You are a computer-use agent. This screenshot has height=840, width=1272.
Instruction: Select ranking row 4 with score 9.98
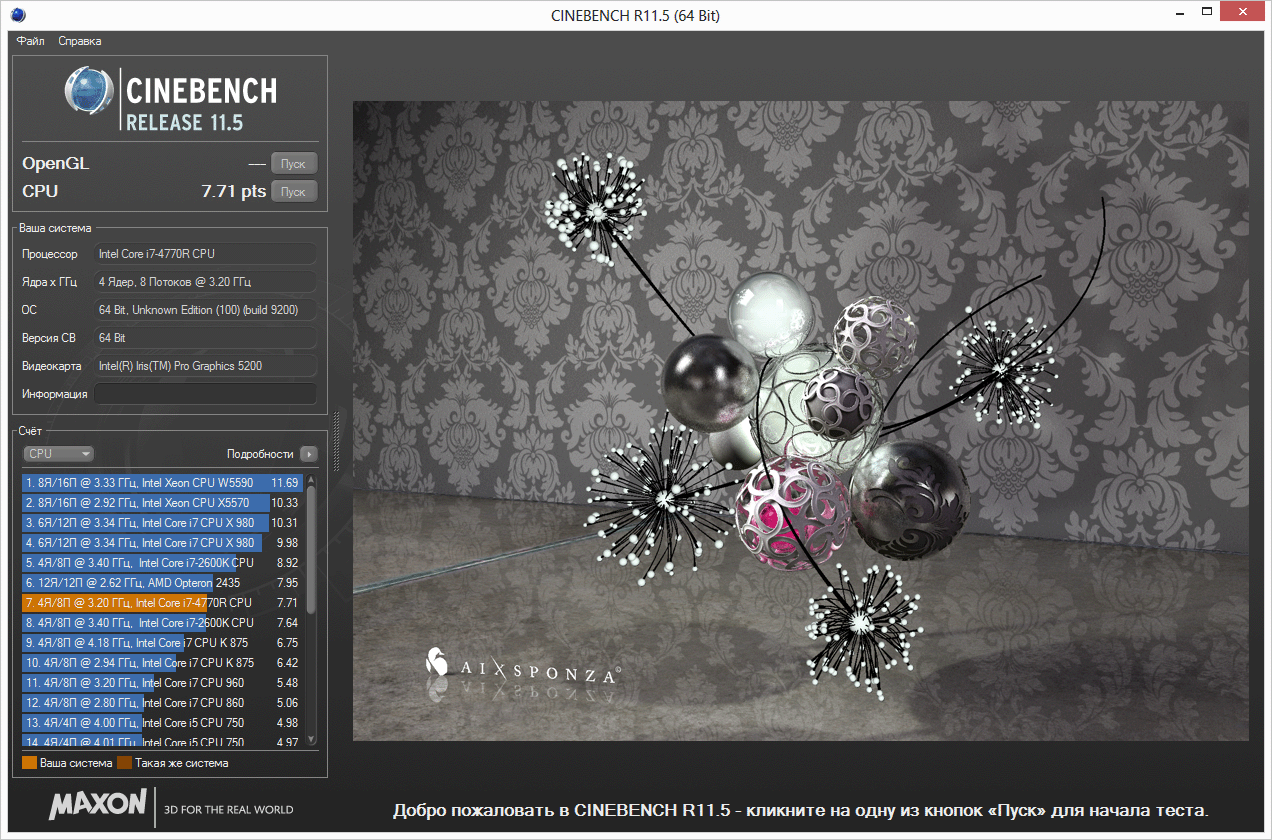coord(163,542)
